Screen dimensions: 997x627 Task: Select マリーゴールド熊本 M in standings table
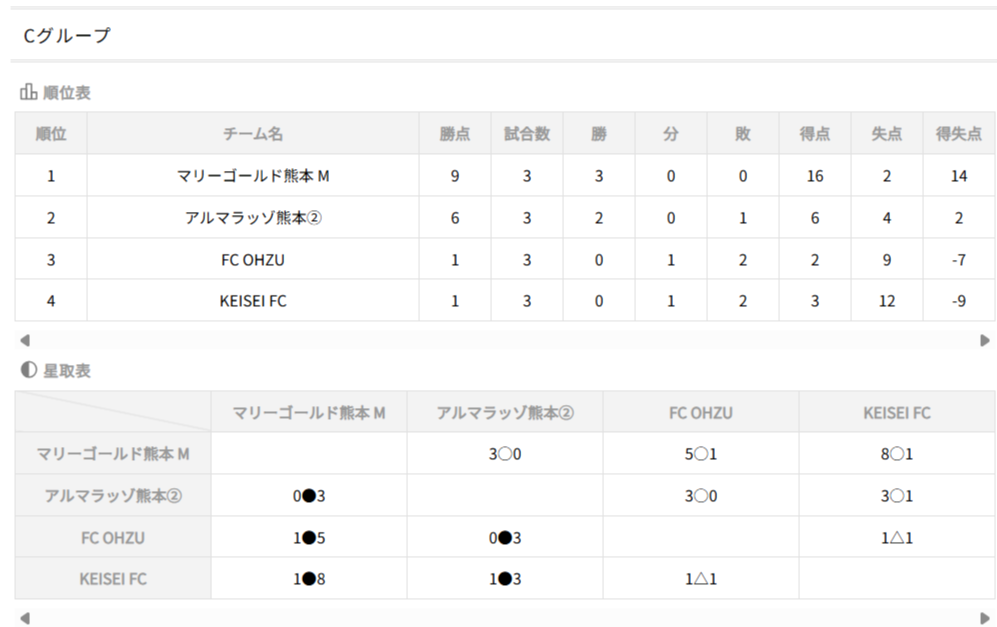253,176
